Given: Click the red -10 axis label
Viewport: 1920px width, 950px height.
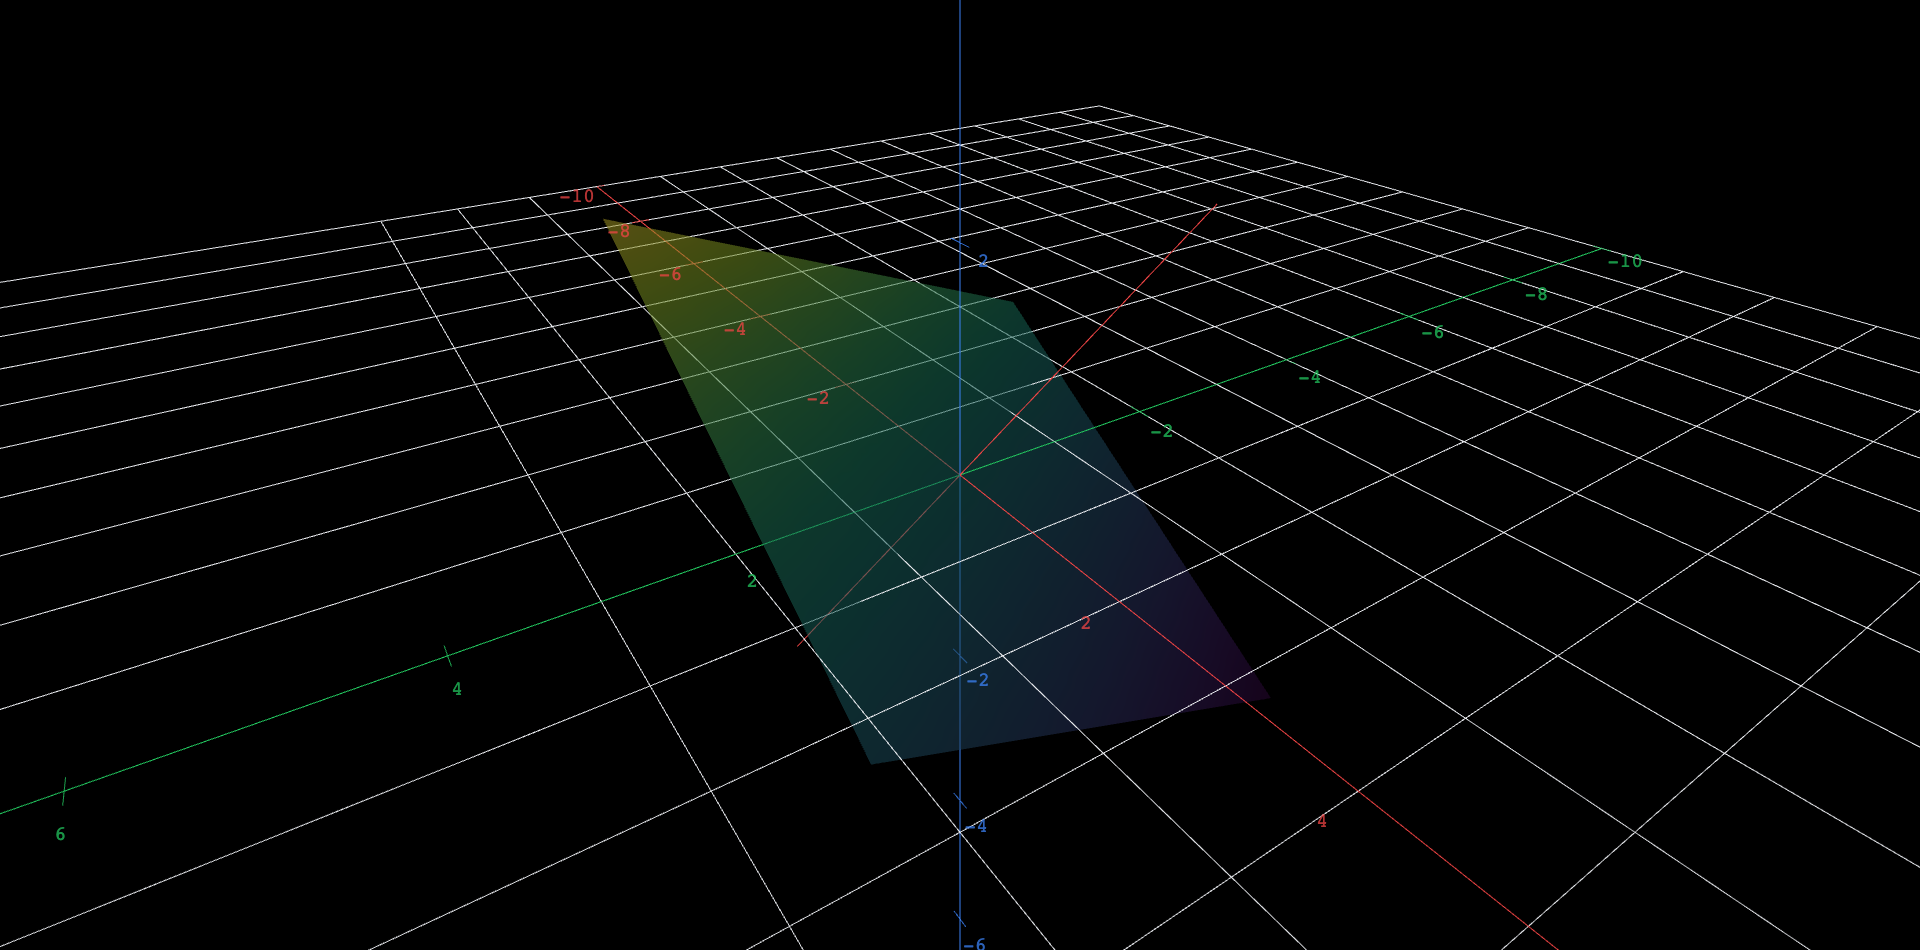Looking at the screenshot, I should [x=577, y=197].
